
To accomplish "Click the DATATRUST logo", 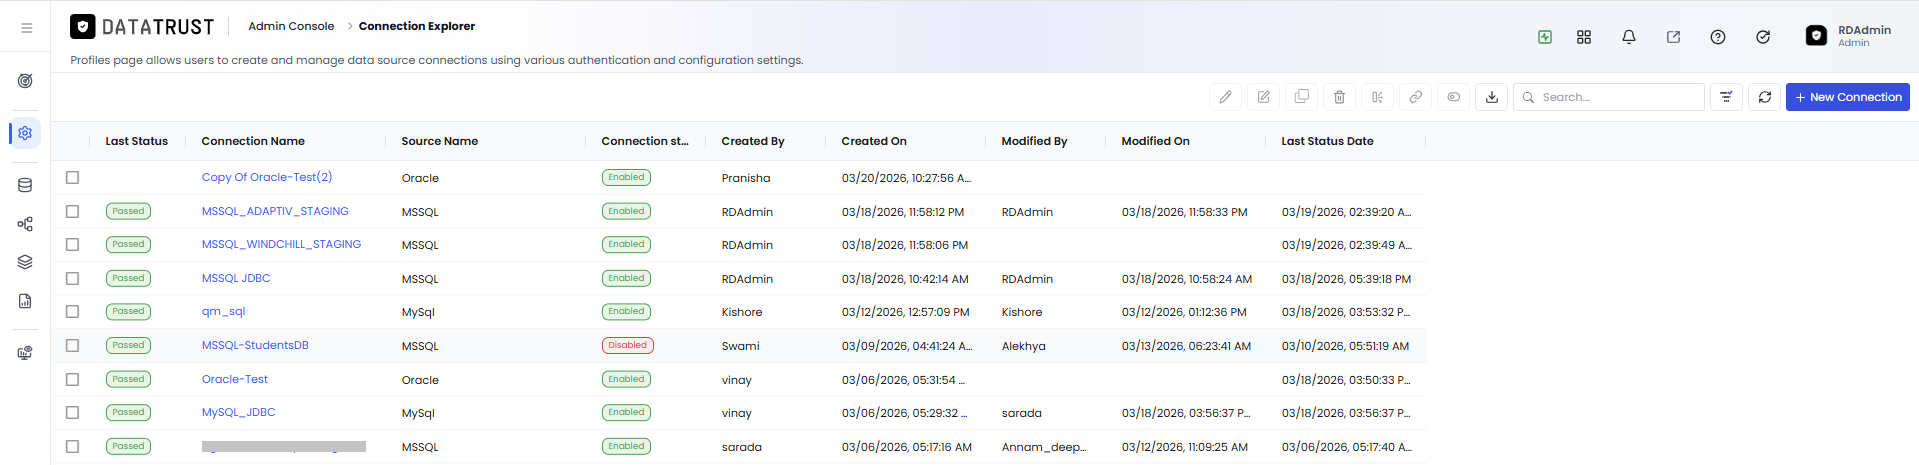I will click(x=142, y=27).
